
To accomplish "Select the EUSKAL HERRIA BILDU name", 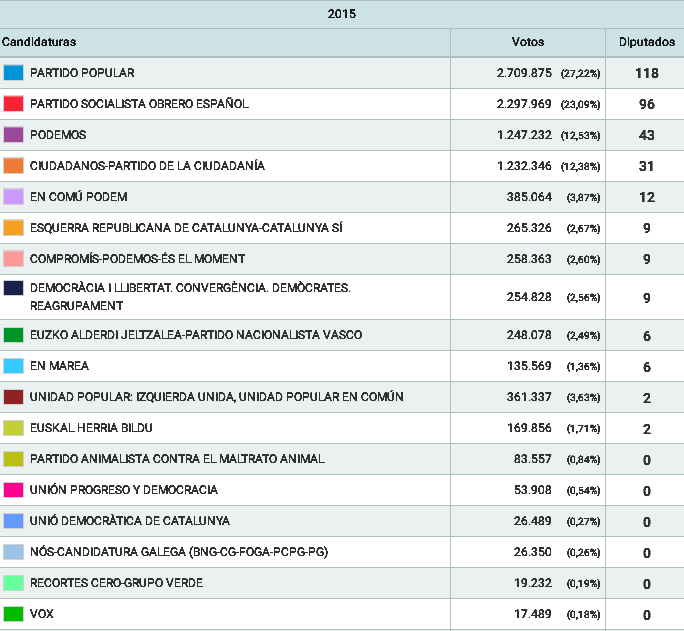I will [91, 428].
